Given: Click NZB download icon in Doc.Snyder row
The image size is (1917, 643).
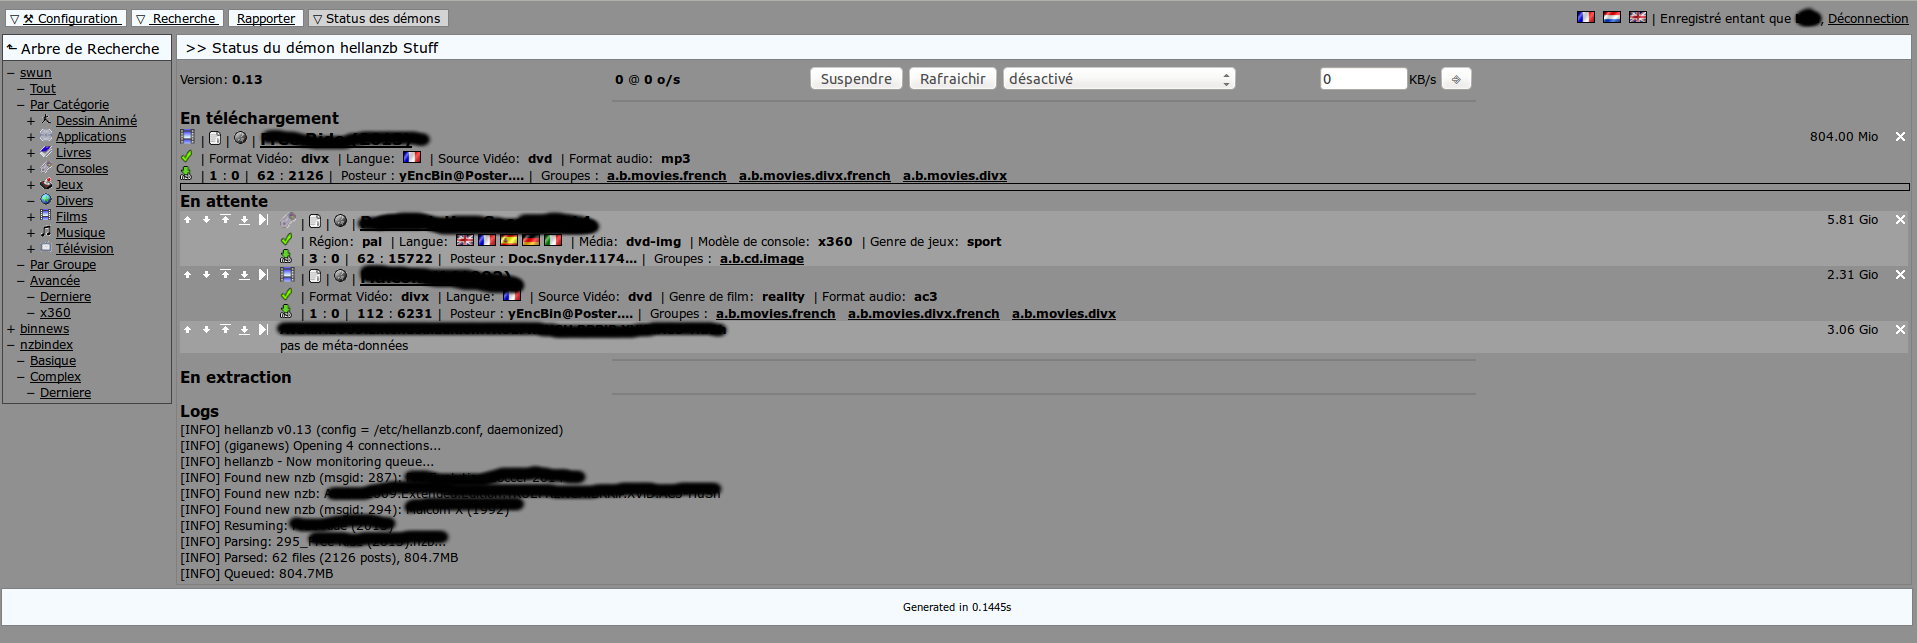Looking at the screenshot, I should point(286,257).
